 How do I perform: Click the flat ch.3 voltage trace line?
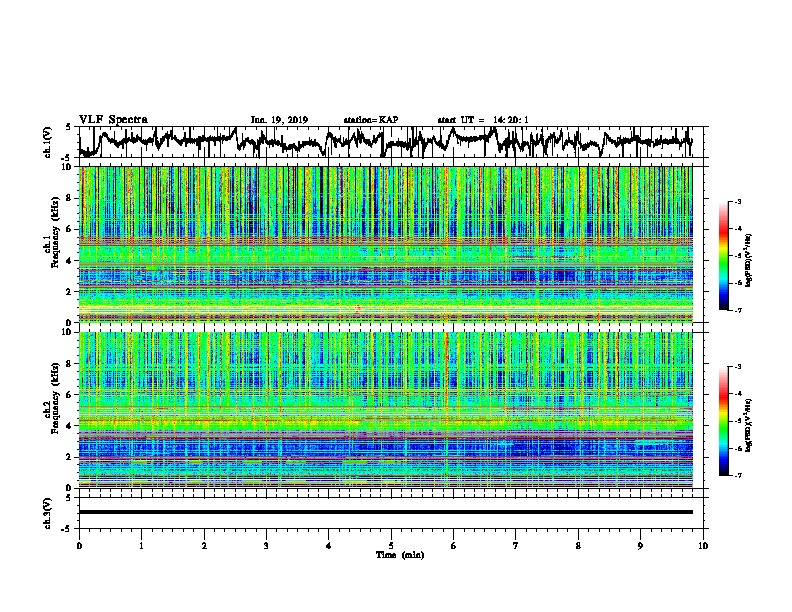click(385, 512)
